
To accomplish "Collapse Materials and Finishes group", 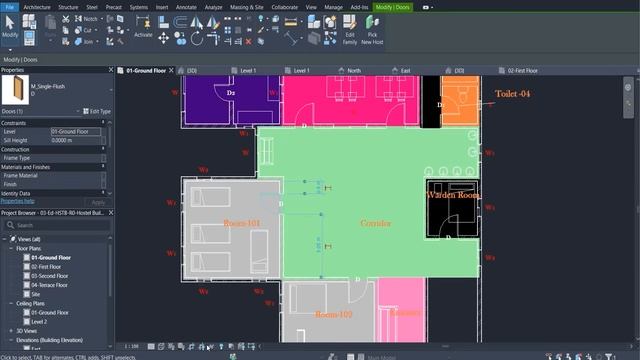I will (x=103, y=167).
